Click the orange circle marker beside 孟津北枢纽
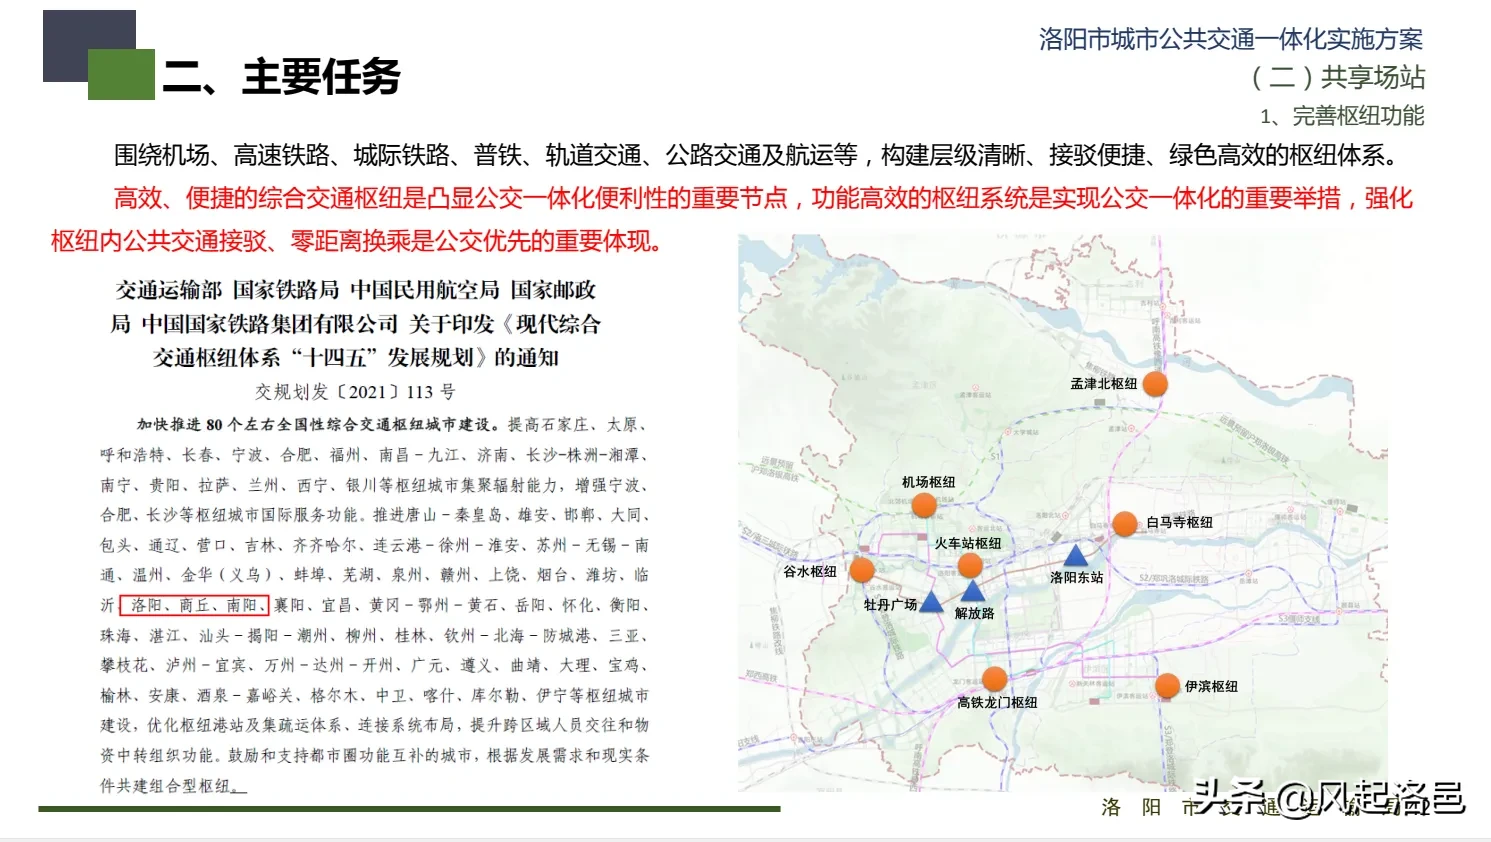1491x842 pixels. click(1155, 384)
